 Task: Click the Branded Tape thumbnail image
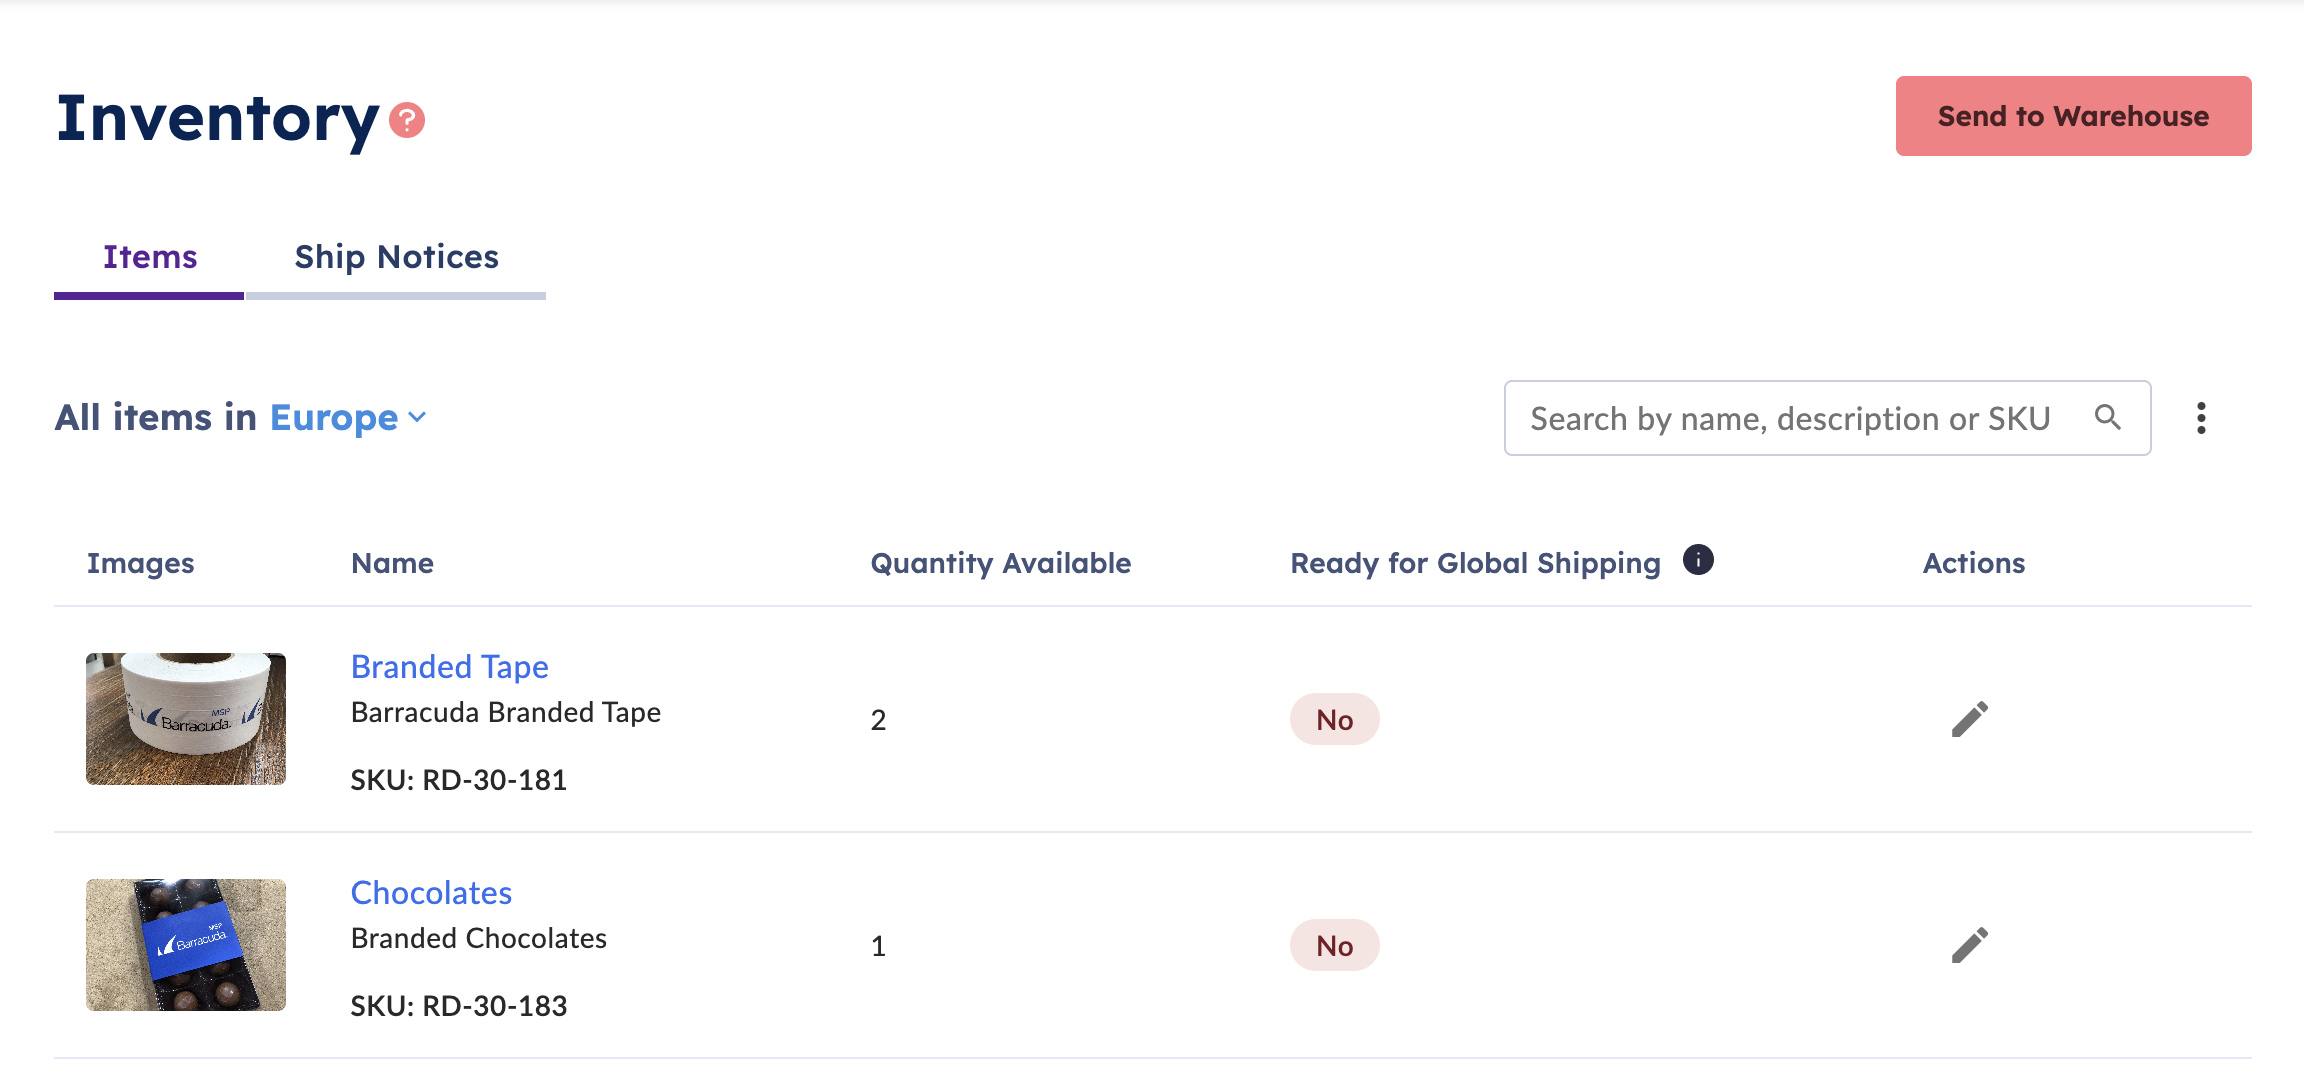coord(186,719)
